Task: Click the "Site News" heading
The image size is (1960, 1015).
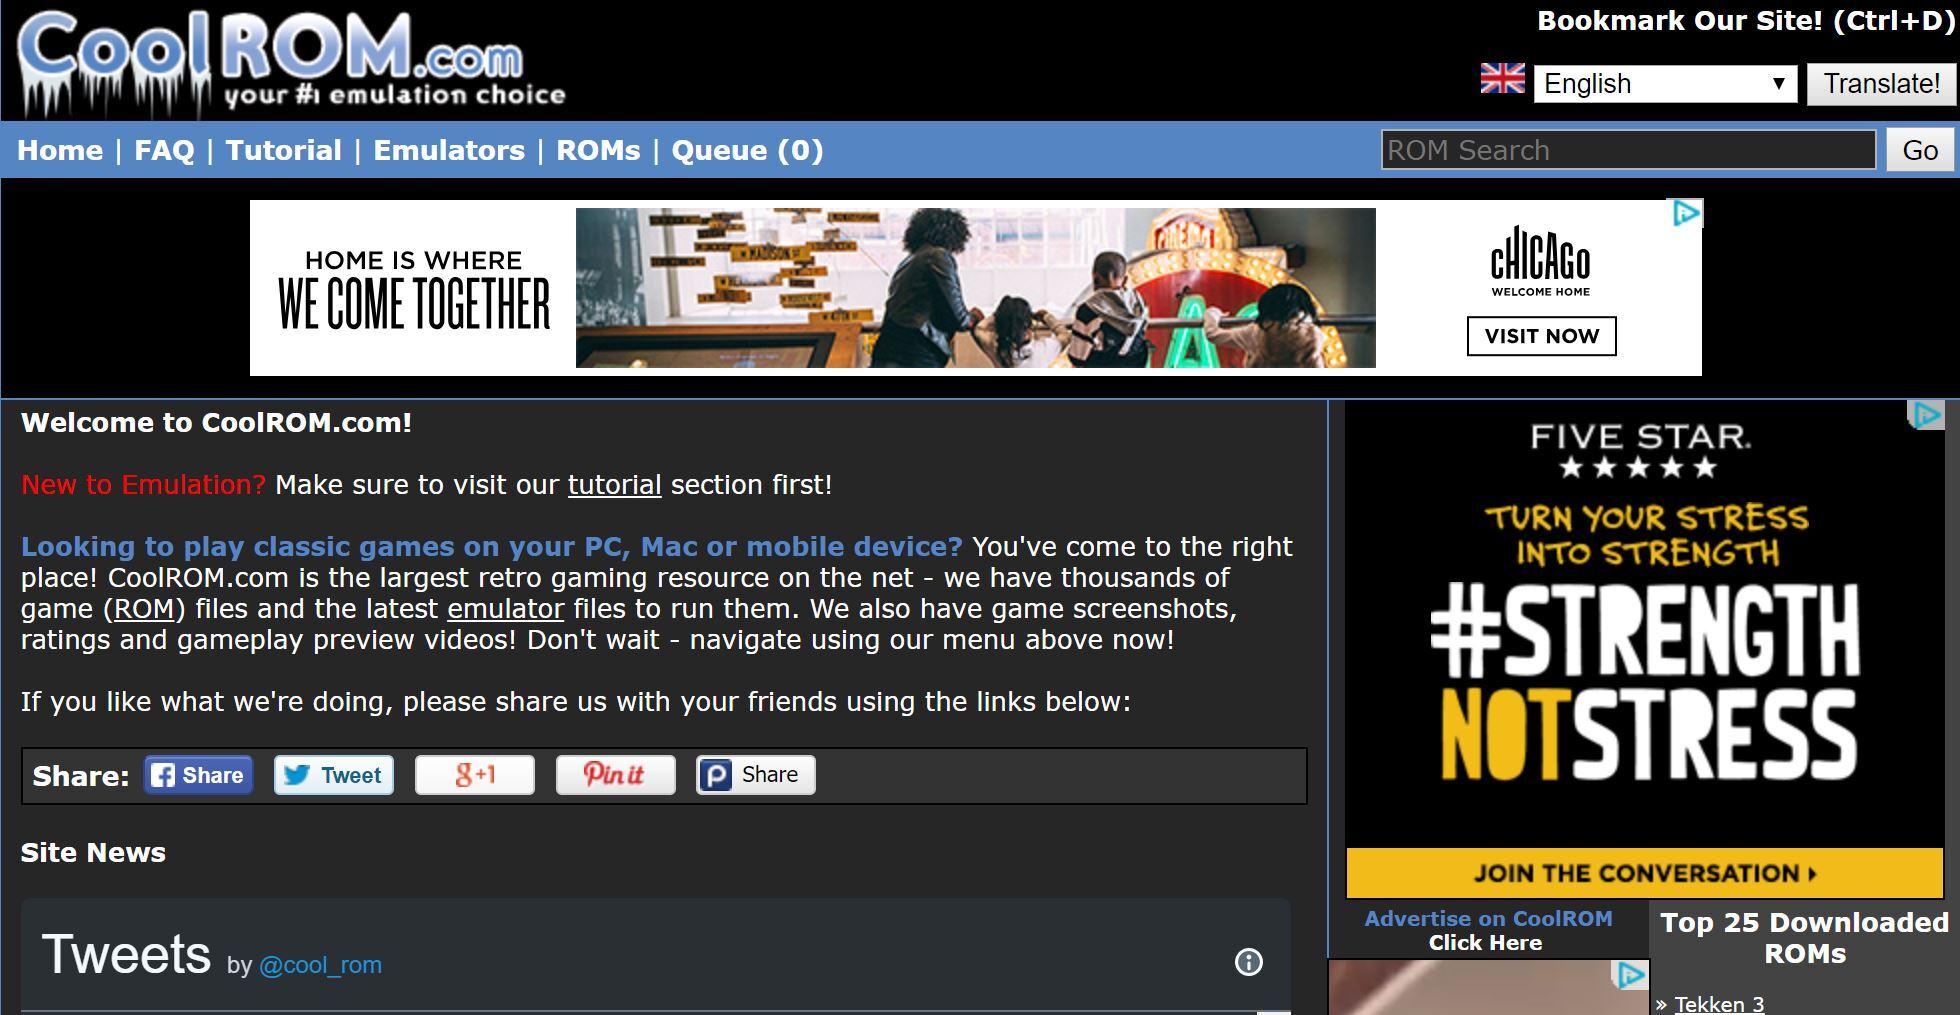Action: 93,853
